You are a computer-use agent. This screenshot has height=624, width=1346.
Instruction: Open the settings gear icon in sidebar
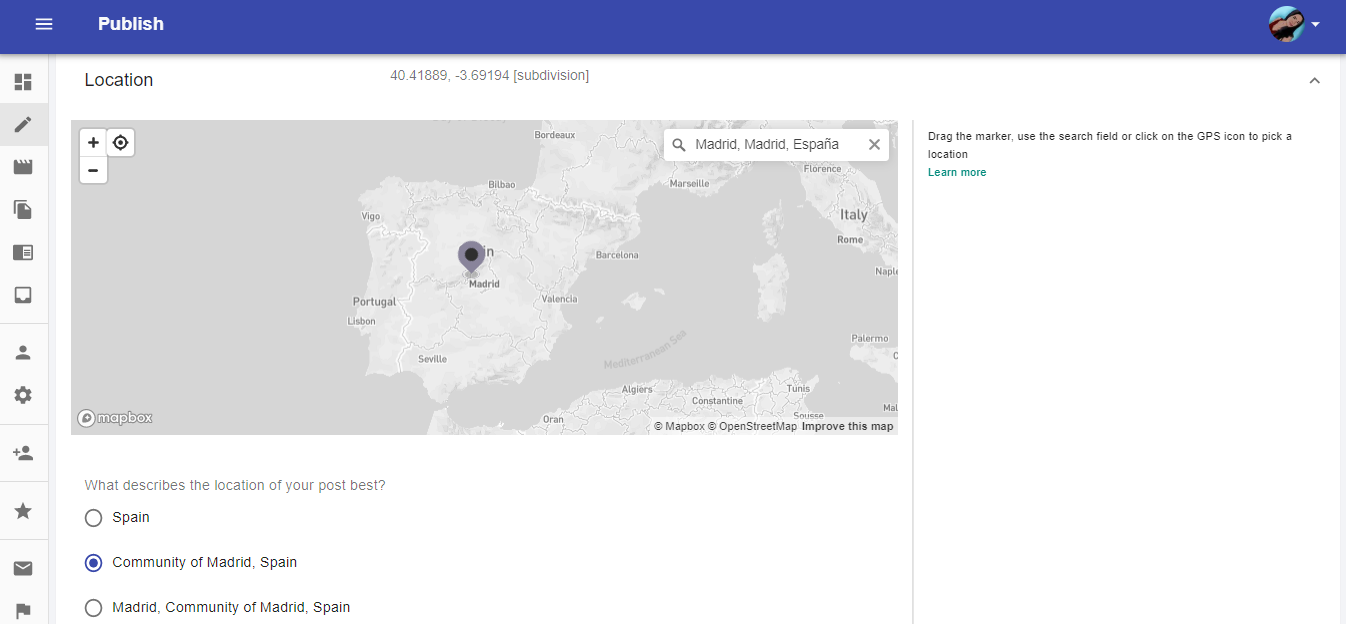click(23, 395)
